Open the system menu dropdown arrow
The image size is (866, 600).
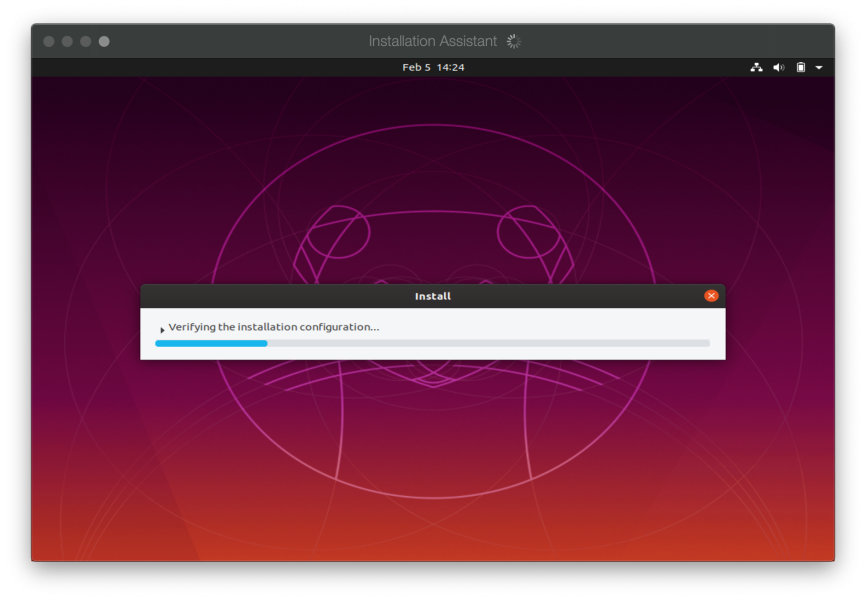819,67
